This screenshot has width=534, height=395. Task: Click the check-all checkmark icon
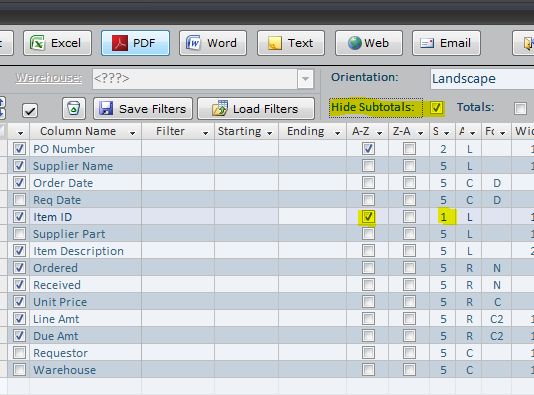point(30,110)
